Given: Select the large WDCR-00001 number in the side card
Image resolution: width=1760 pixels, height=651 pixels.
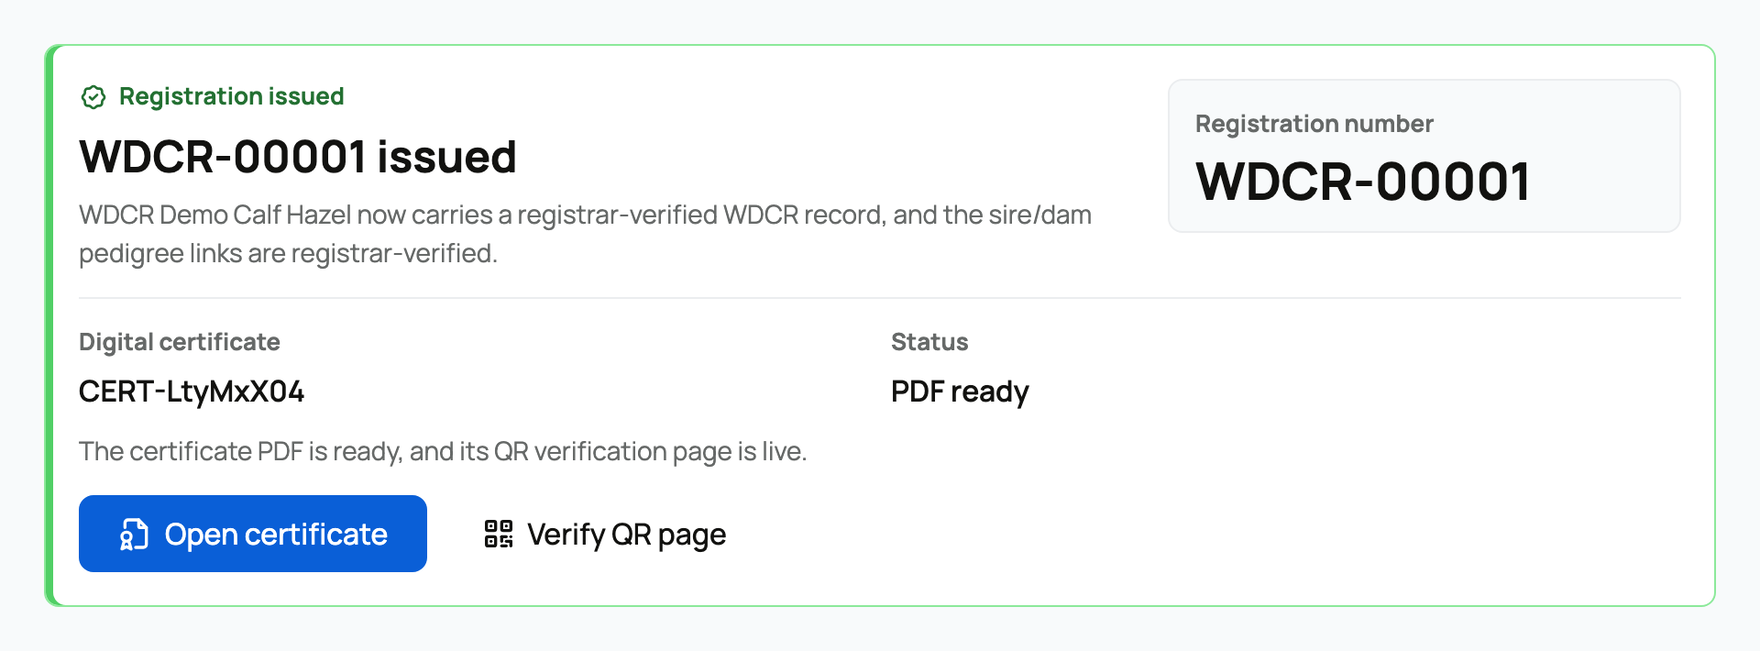Looking at the screenshot, I should coord(1363,182).
